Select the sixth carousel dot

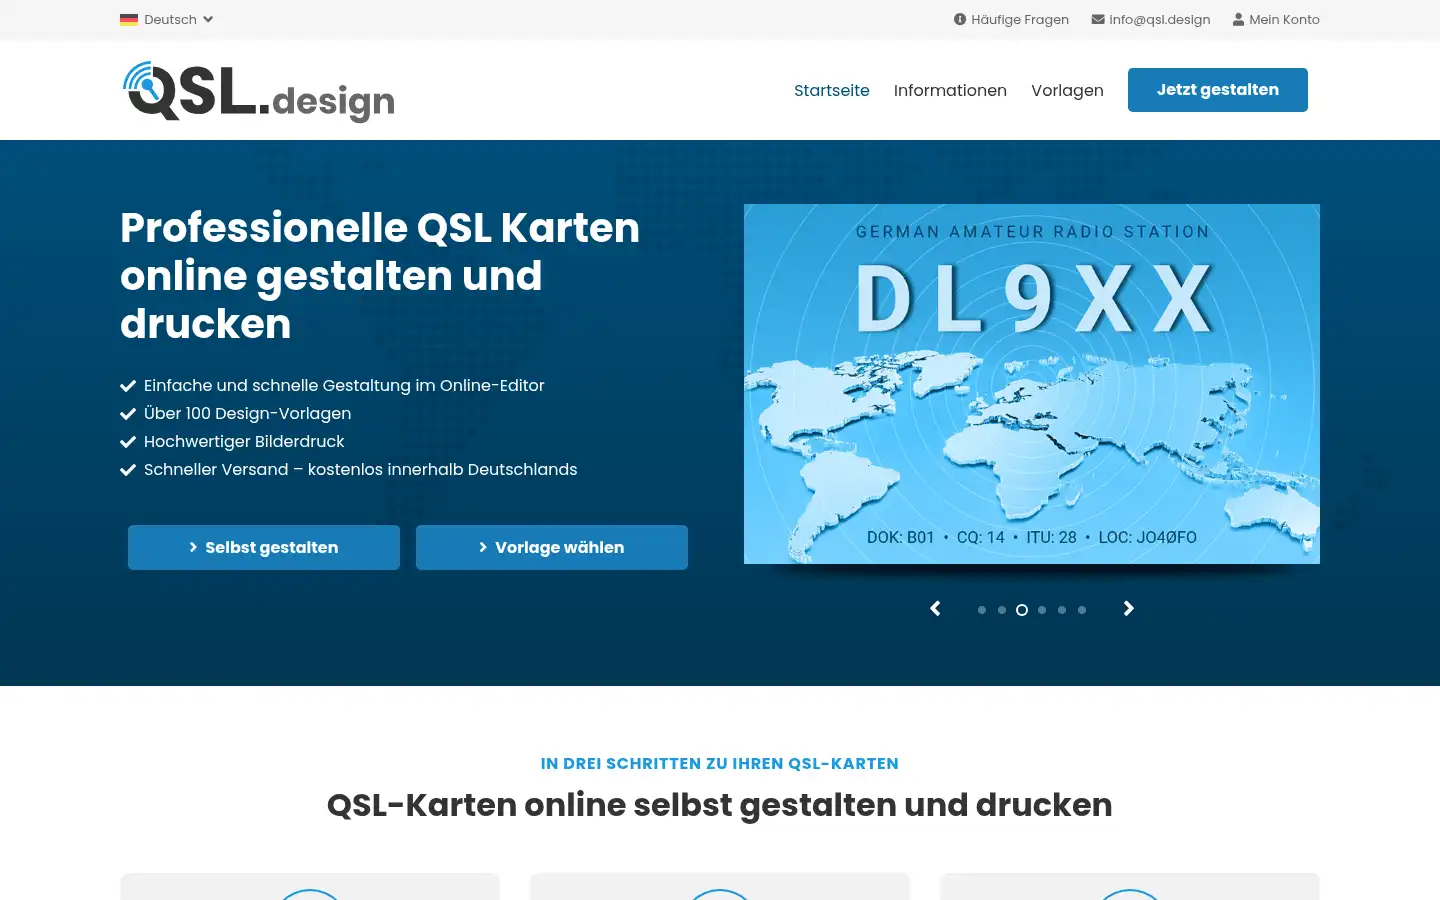point(1082,610)
